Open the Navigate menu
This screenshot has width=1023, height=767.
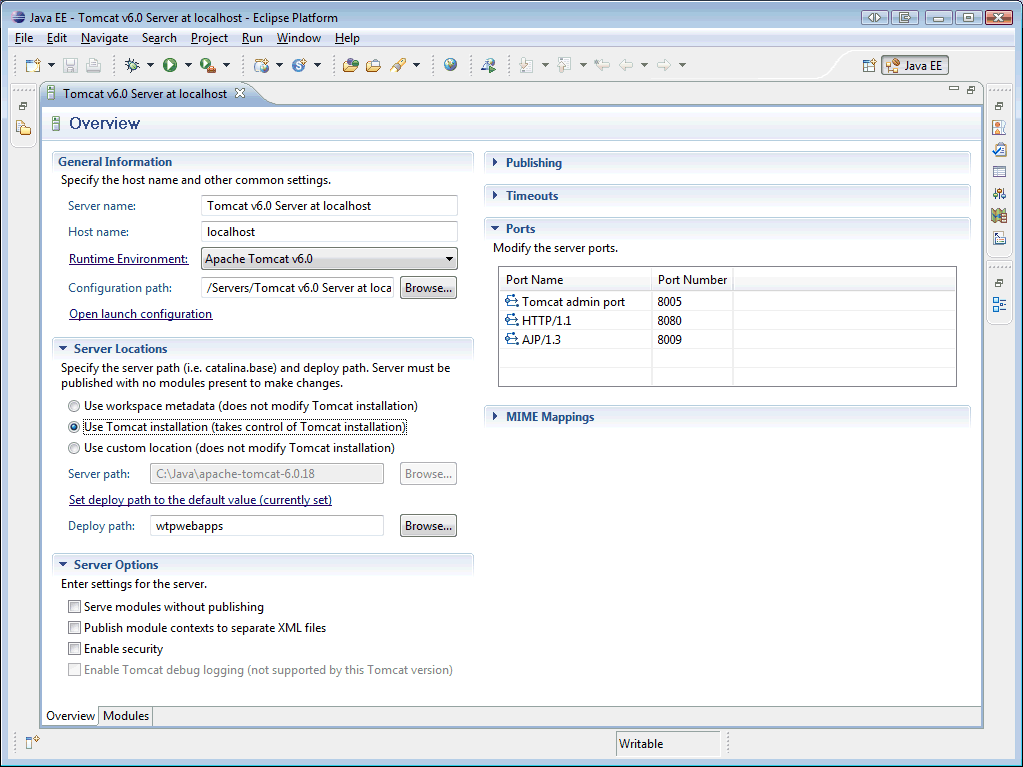[x=104, y=38]
